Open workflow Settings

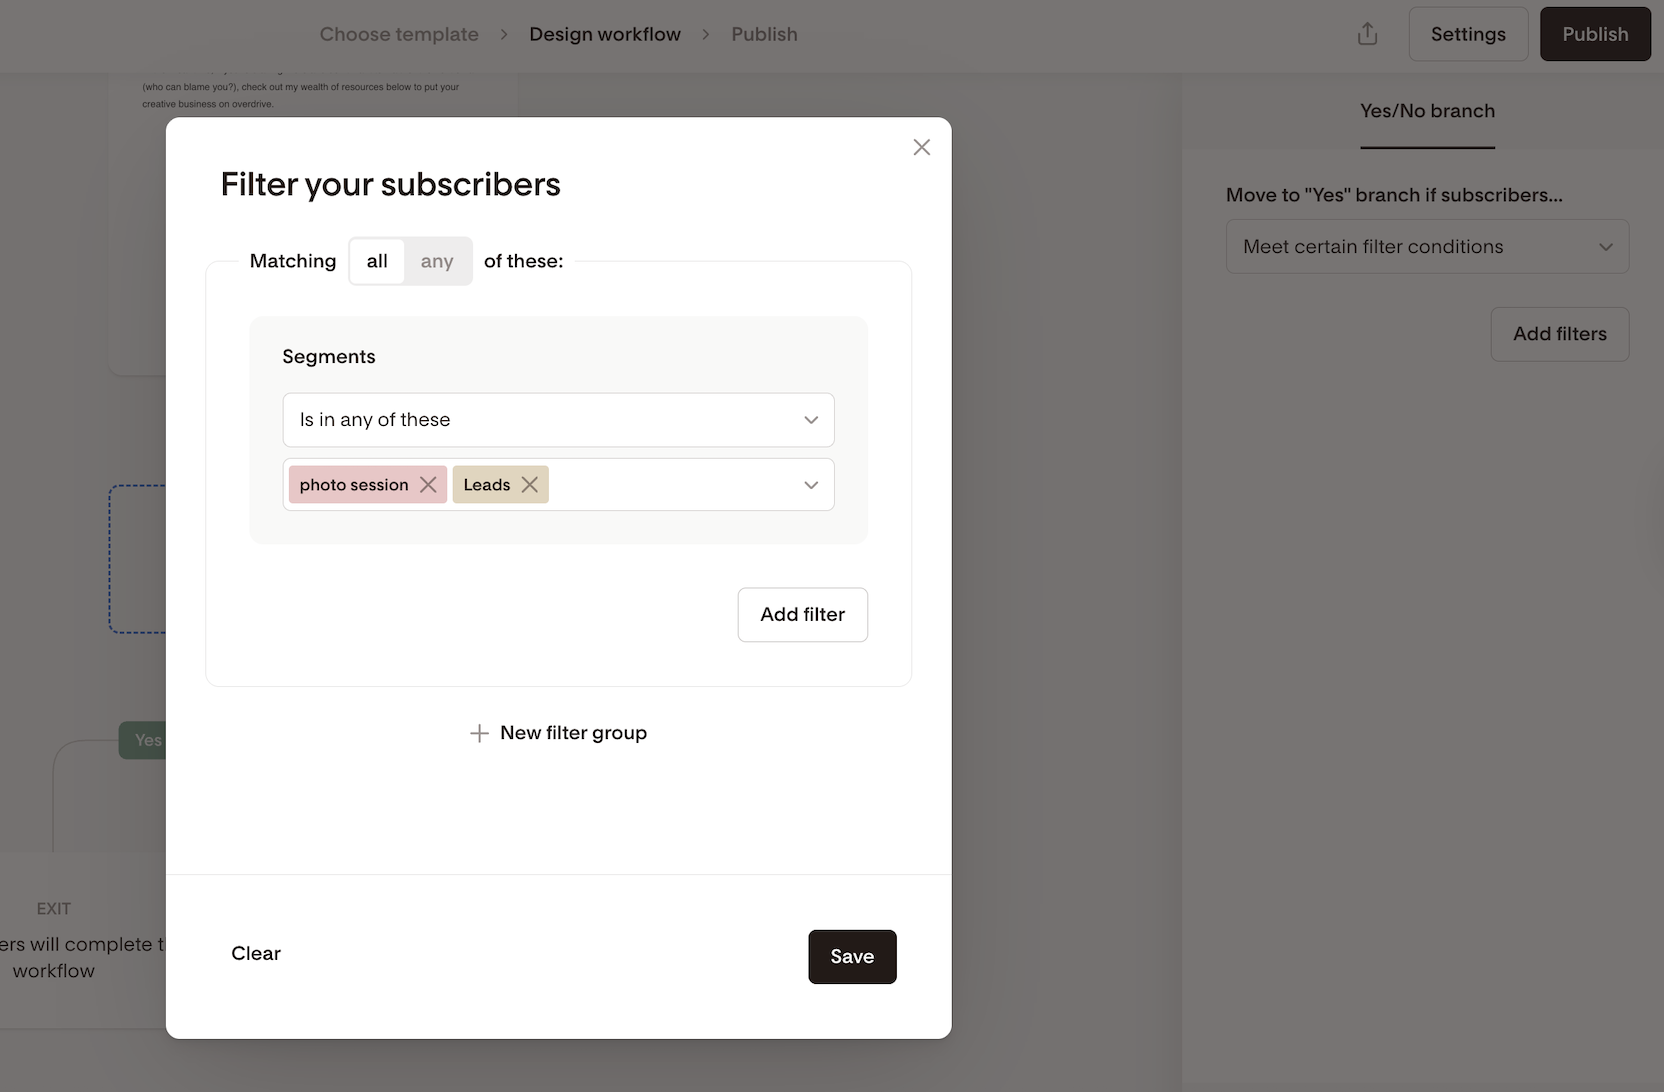pyautogui.click(x=1468, y=34)
